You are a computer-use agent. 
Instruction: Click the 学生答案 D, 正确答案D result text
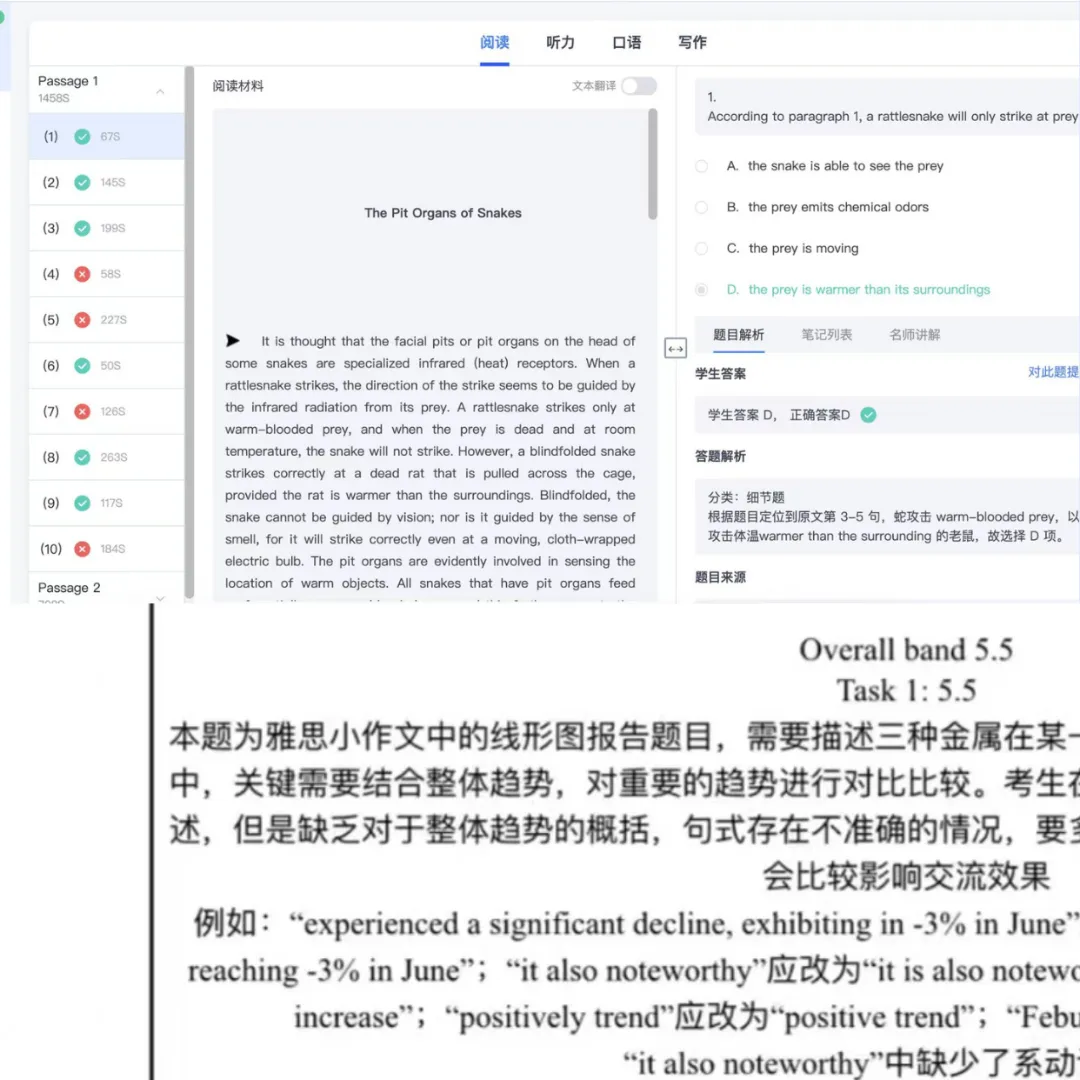(778, 415)
